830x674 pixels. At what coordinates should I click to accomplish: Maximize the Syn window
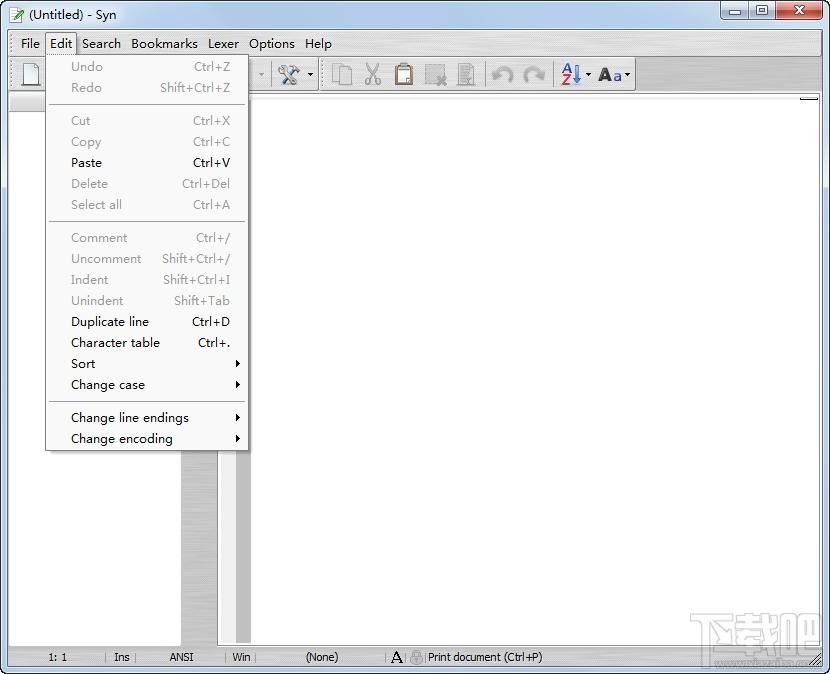(x=762, y=11)
